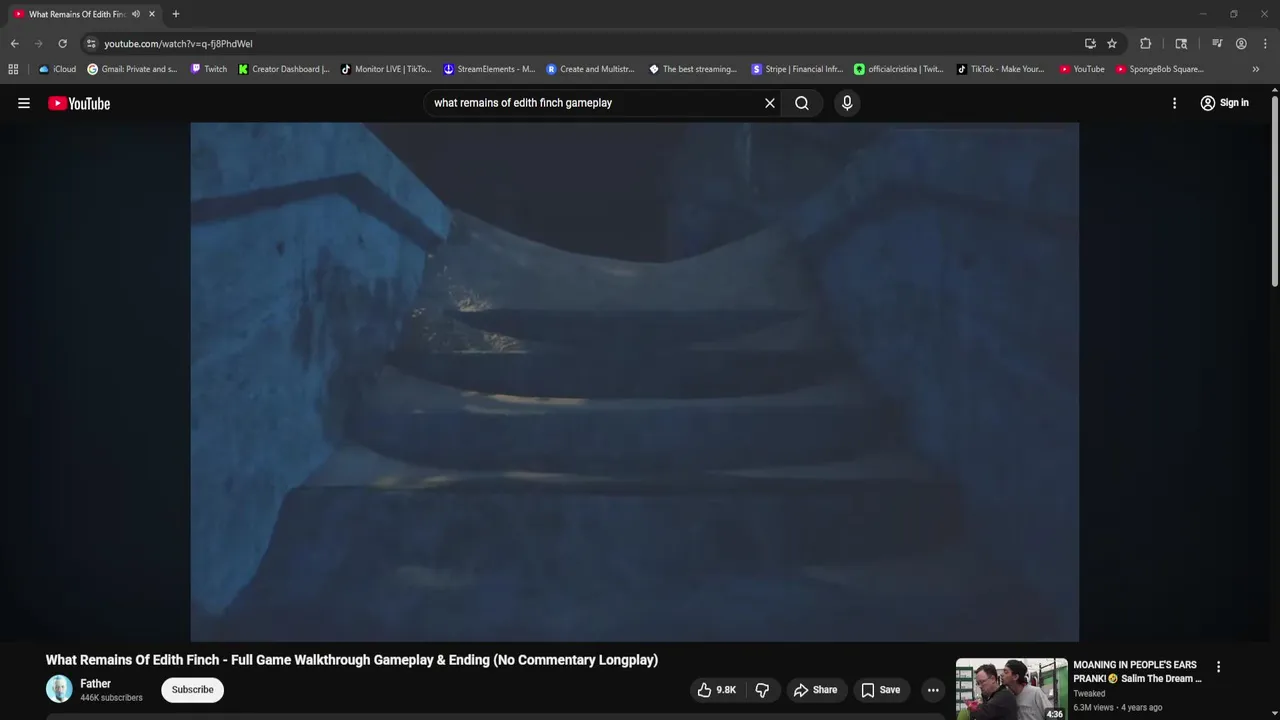Go to the YouTube home logo
Screen dimensions: 1280x720
(x=79, y=103)
